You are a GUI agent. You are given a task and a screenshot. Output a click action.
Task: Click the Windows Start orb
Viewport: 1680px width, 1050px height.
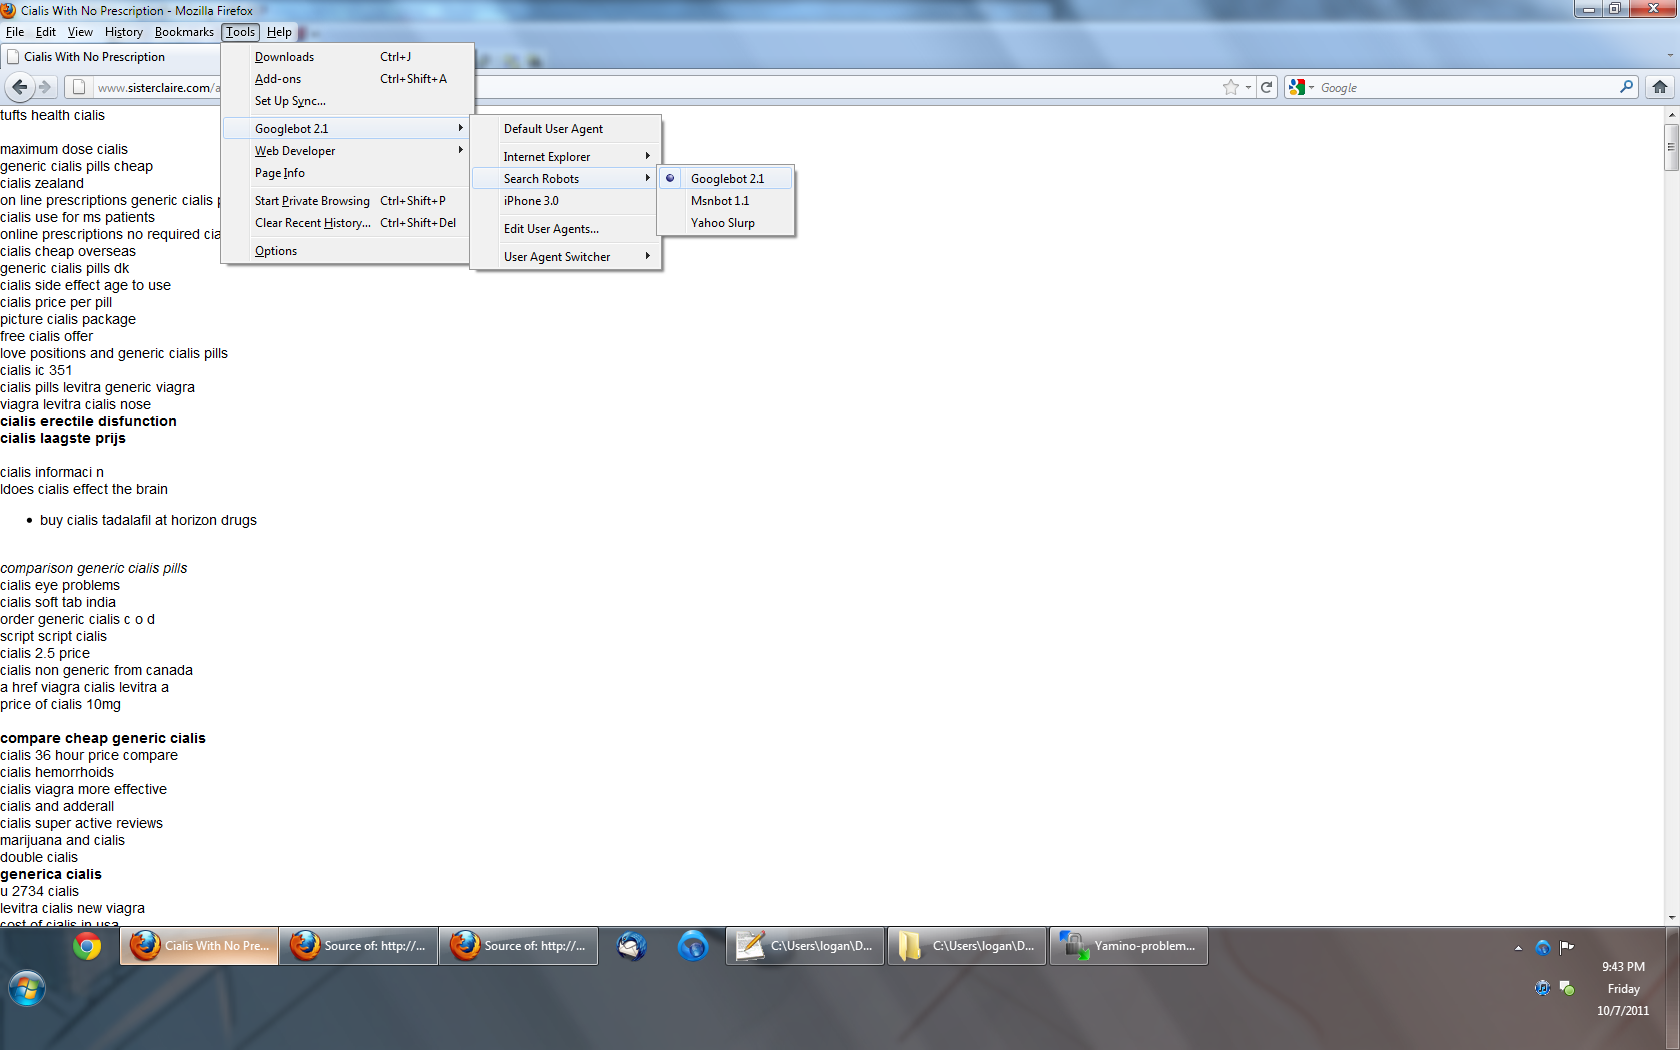click(27, 989)
